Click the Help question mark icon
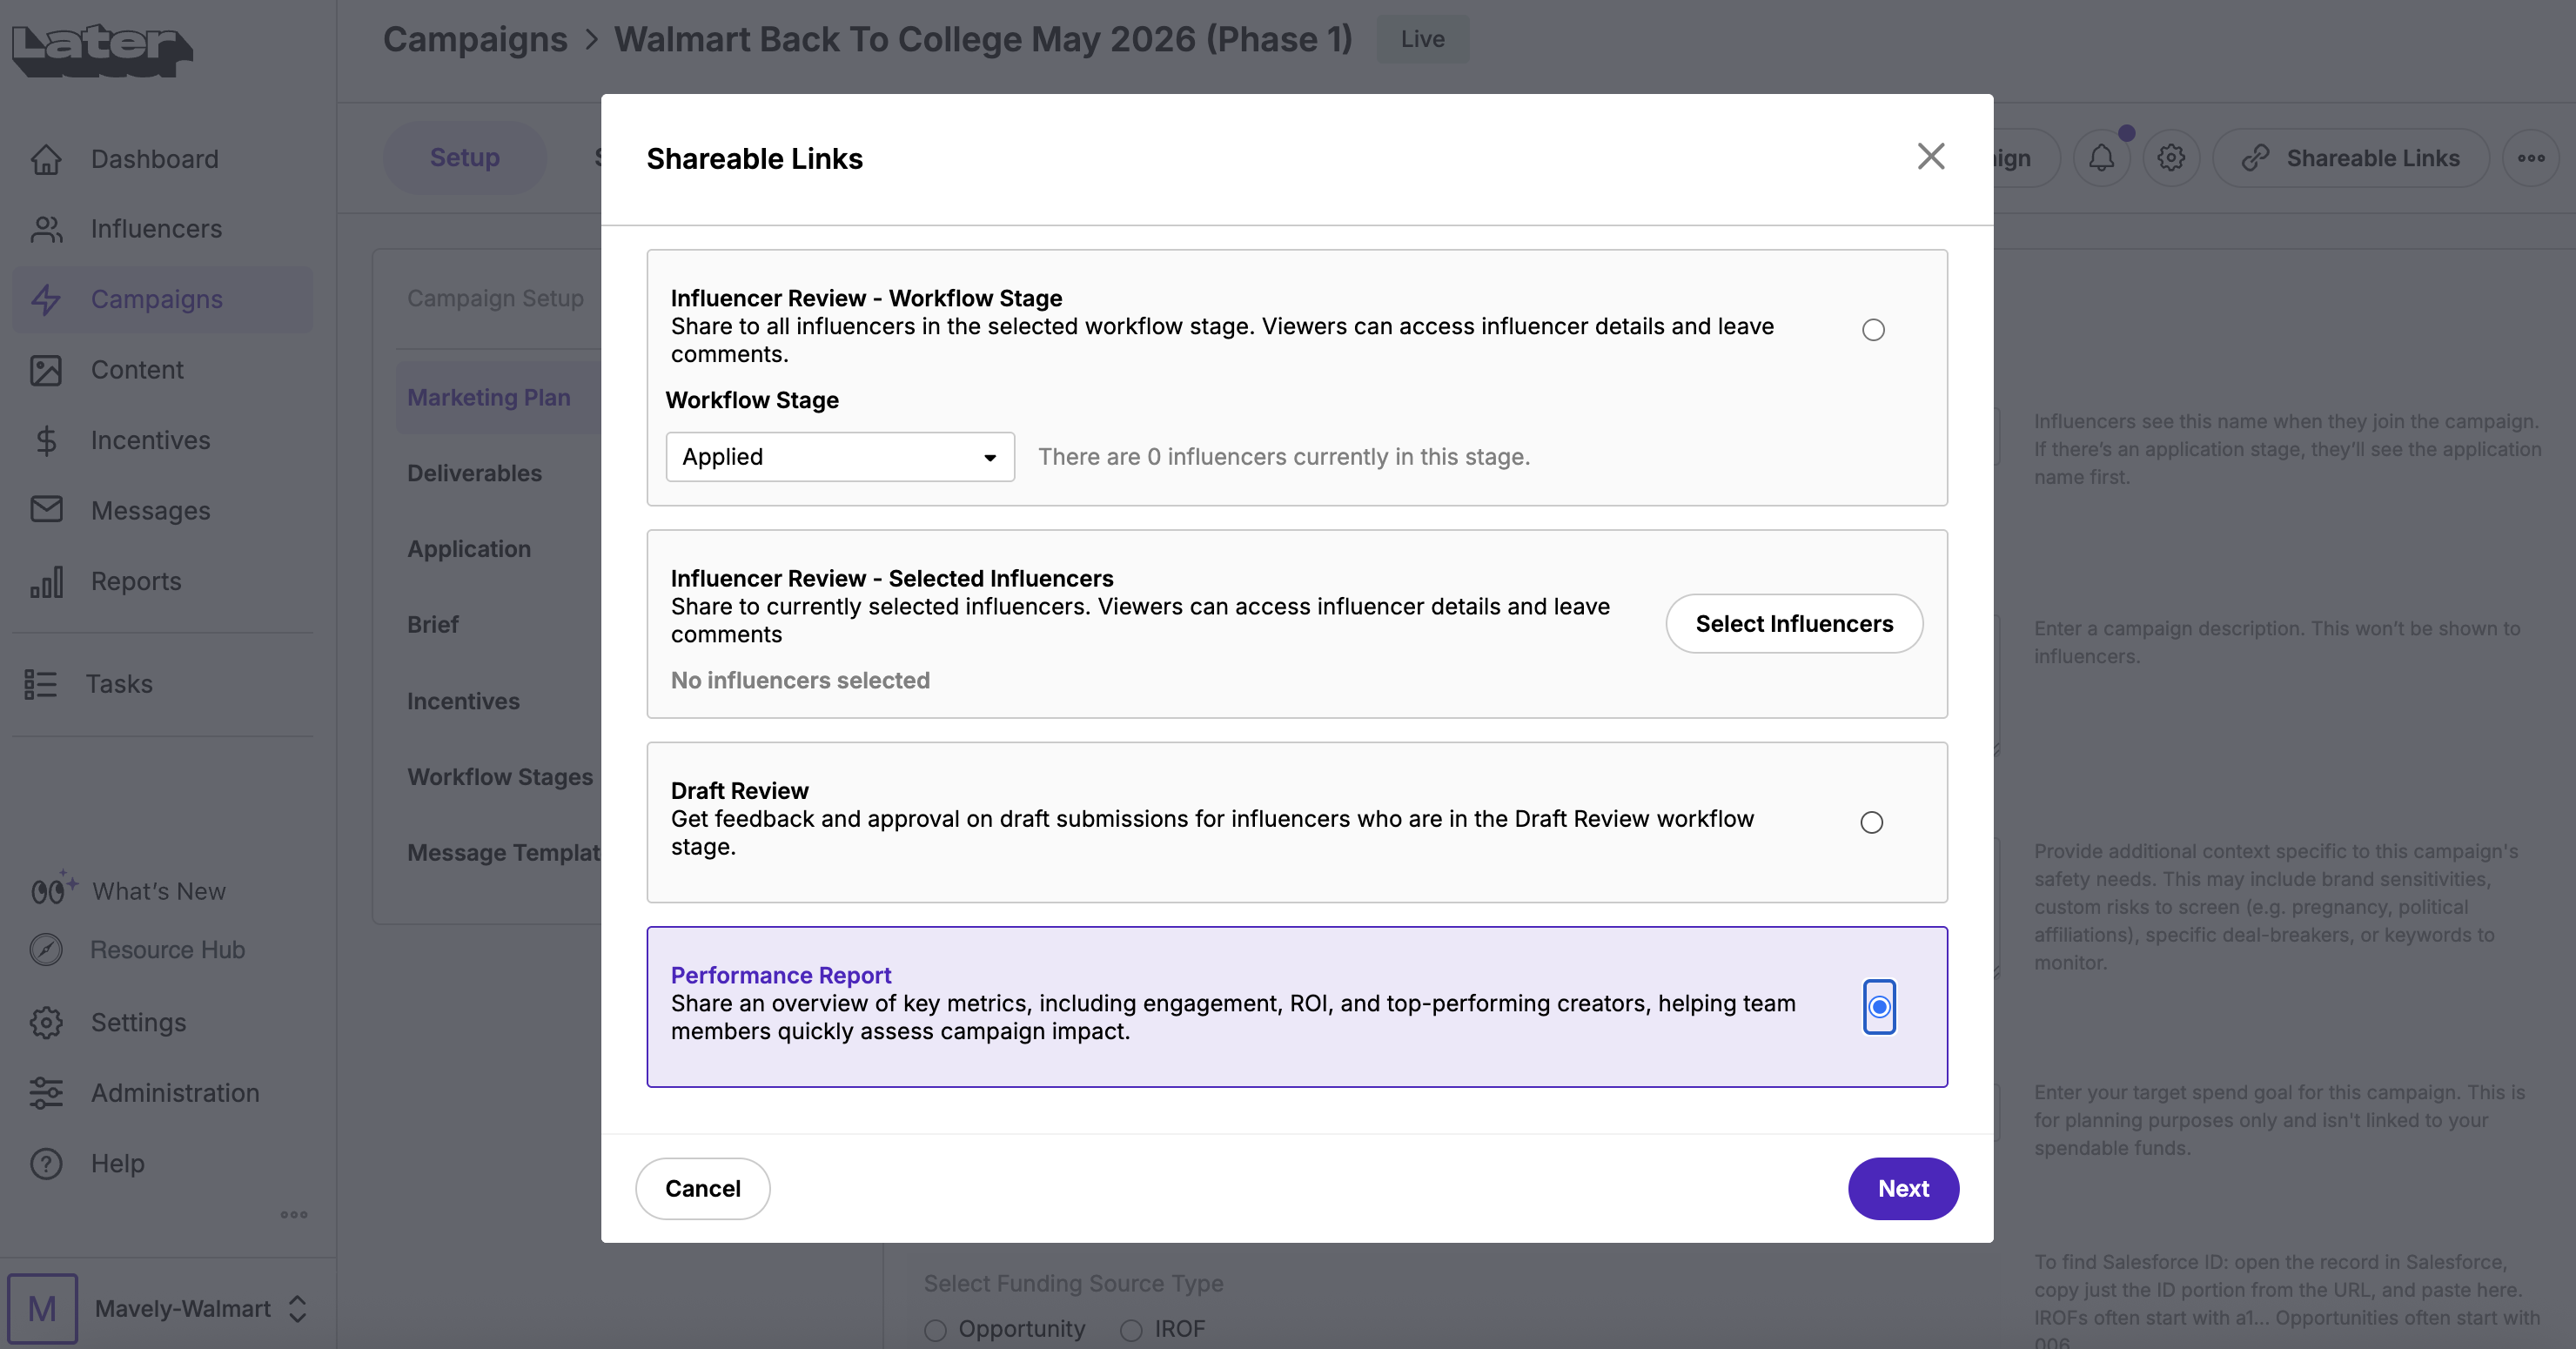This screenshot has width=2576, height=1349. pyautogui.click(x=46, y=1163)
